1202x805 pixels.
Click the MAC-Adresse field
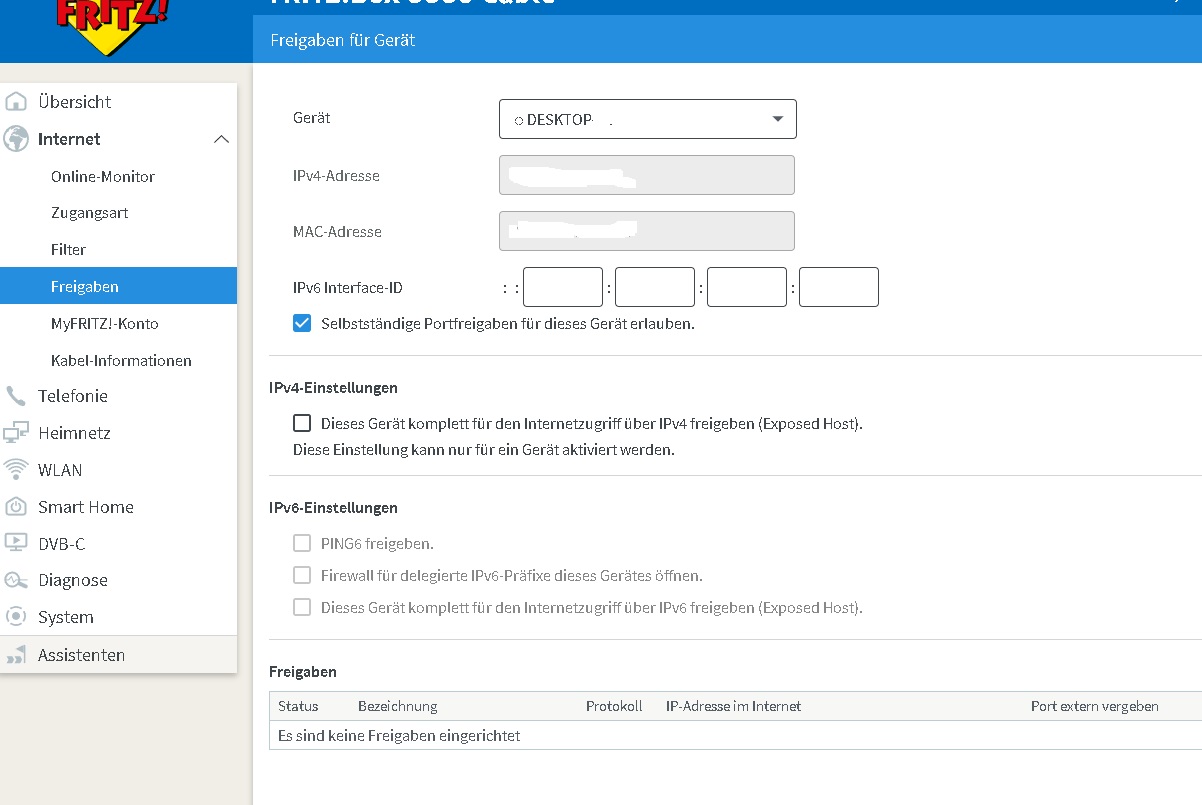pos(647,231)
